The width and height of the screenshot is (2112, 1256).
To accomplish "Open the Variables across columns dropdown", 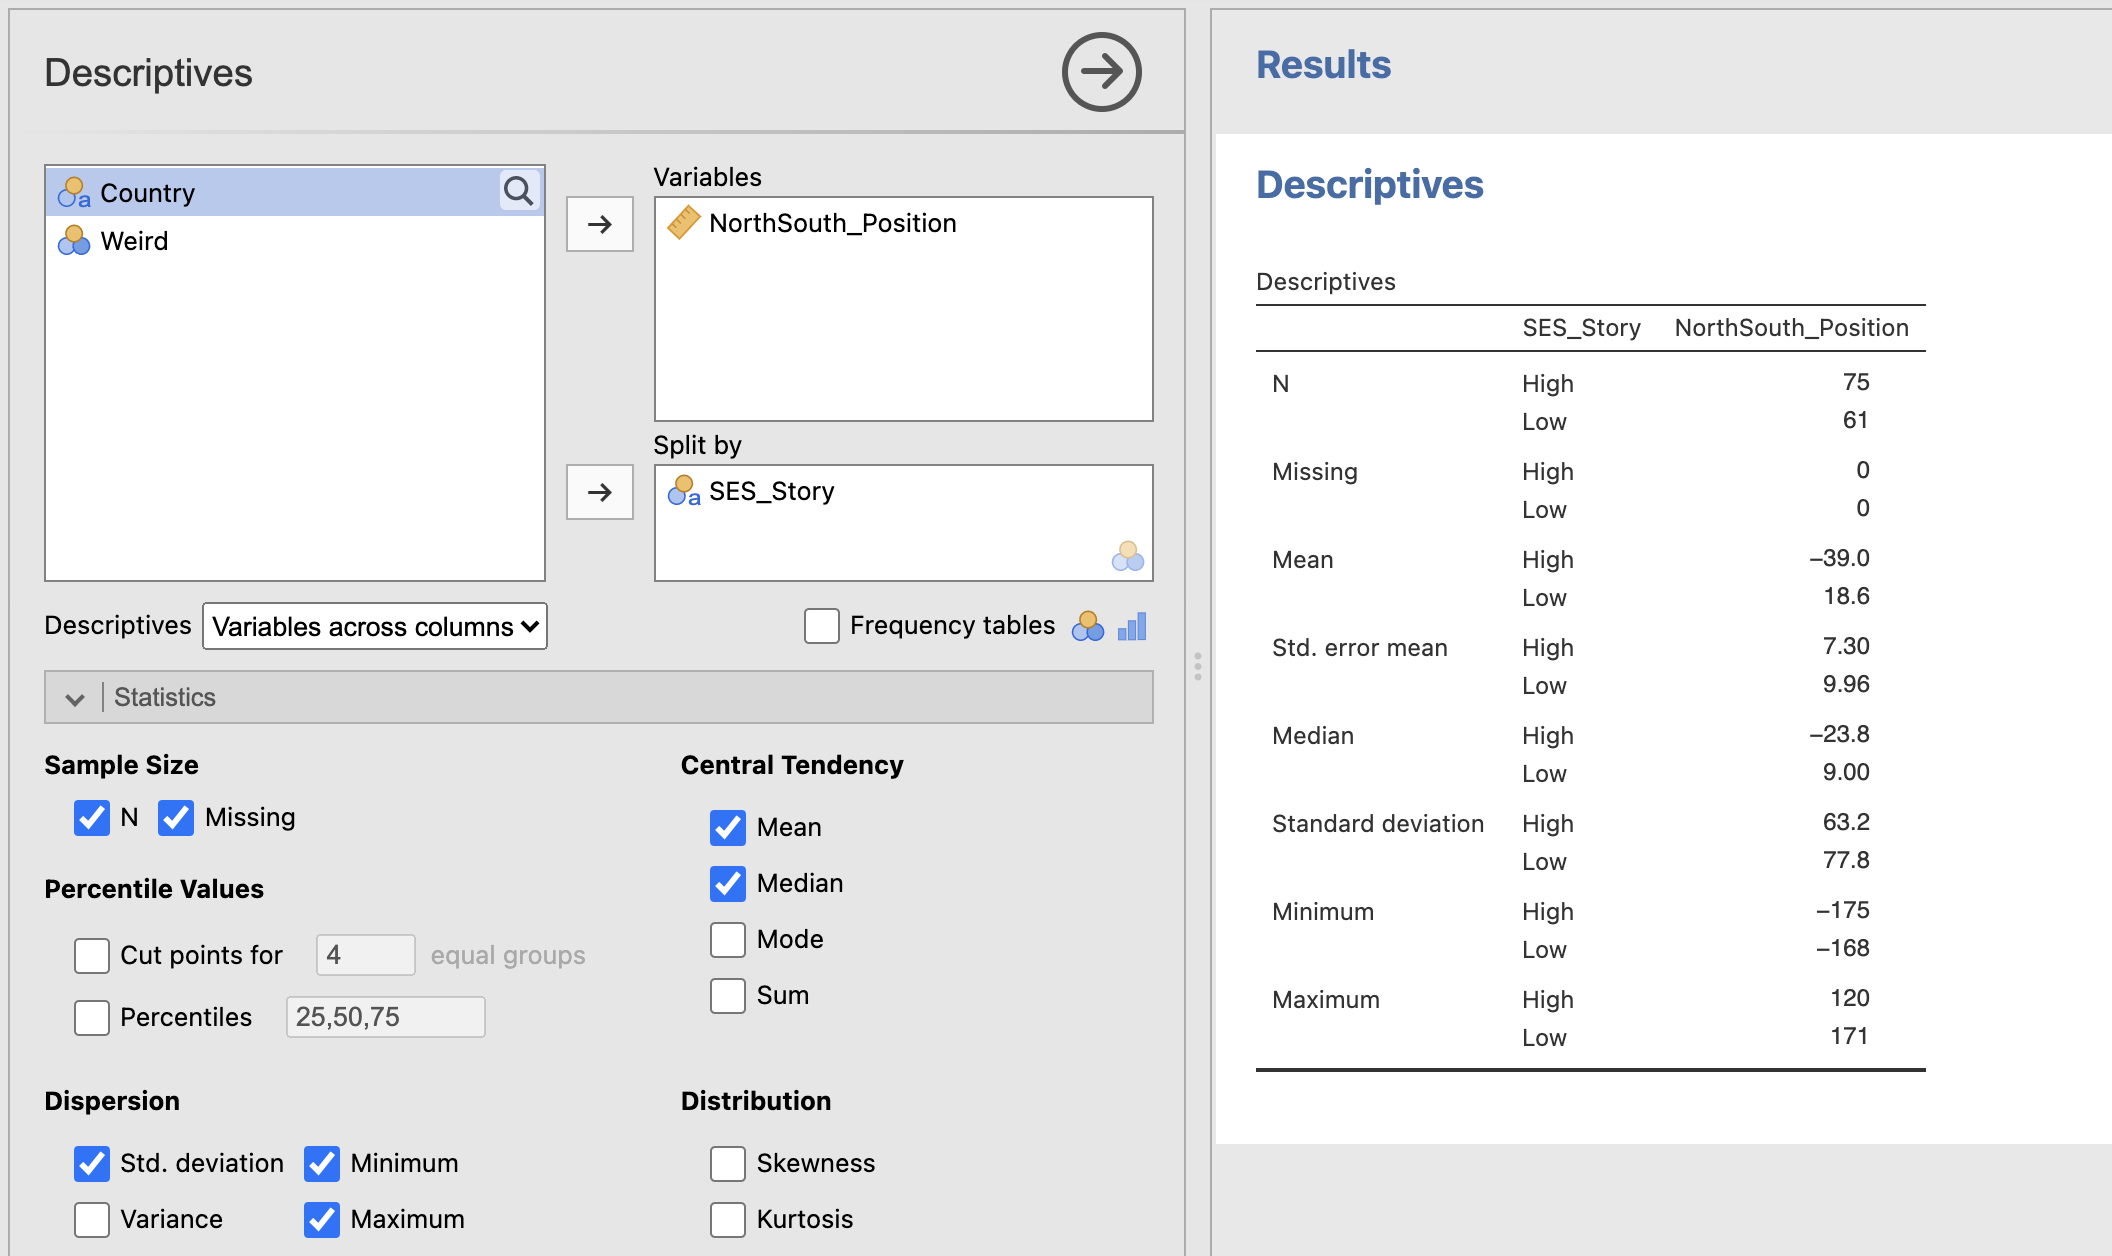I will (x=375, y=626).
